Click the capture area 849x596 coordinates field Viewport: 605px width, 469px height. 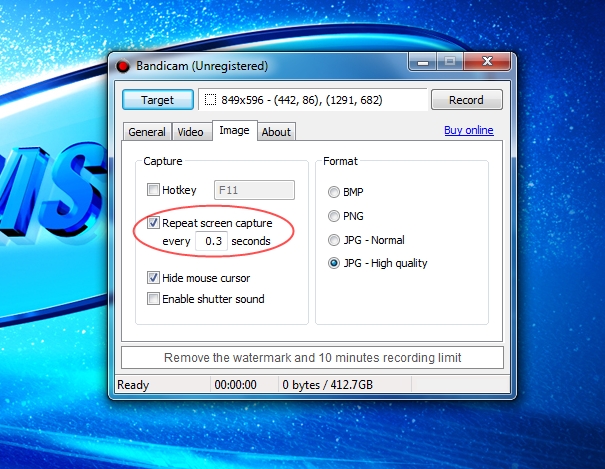click(313, 100)
